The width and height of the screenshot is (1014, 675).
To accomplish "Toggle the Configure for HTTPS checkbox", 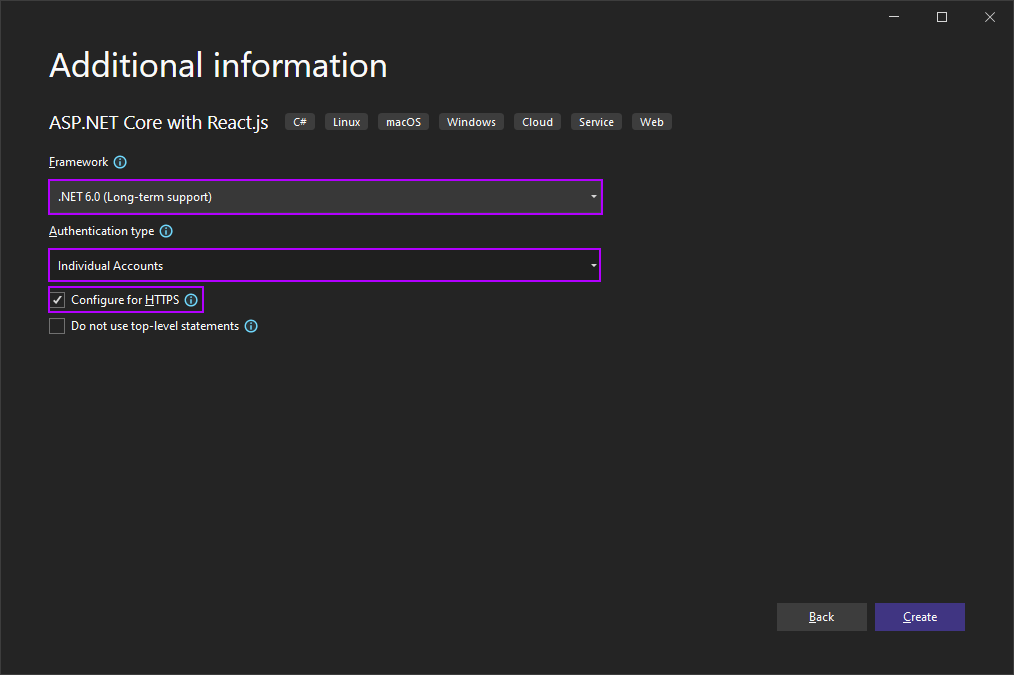I will click(58, 300).
